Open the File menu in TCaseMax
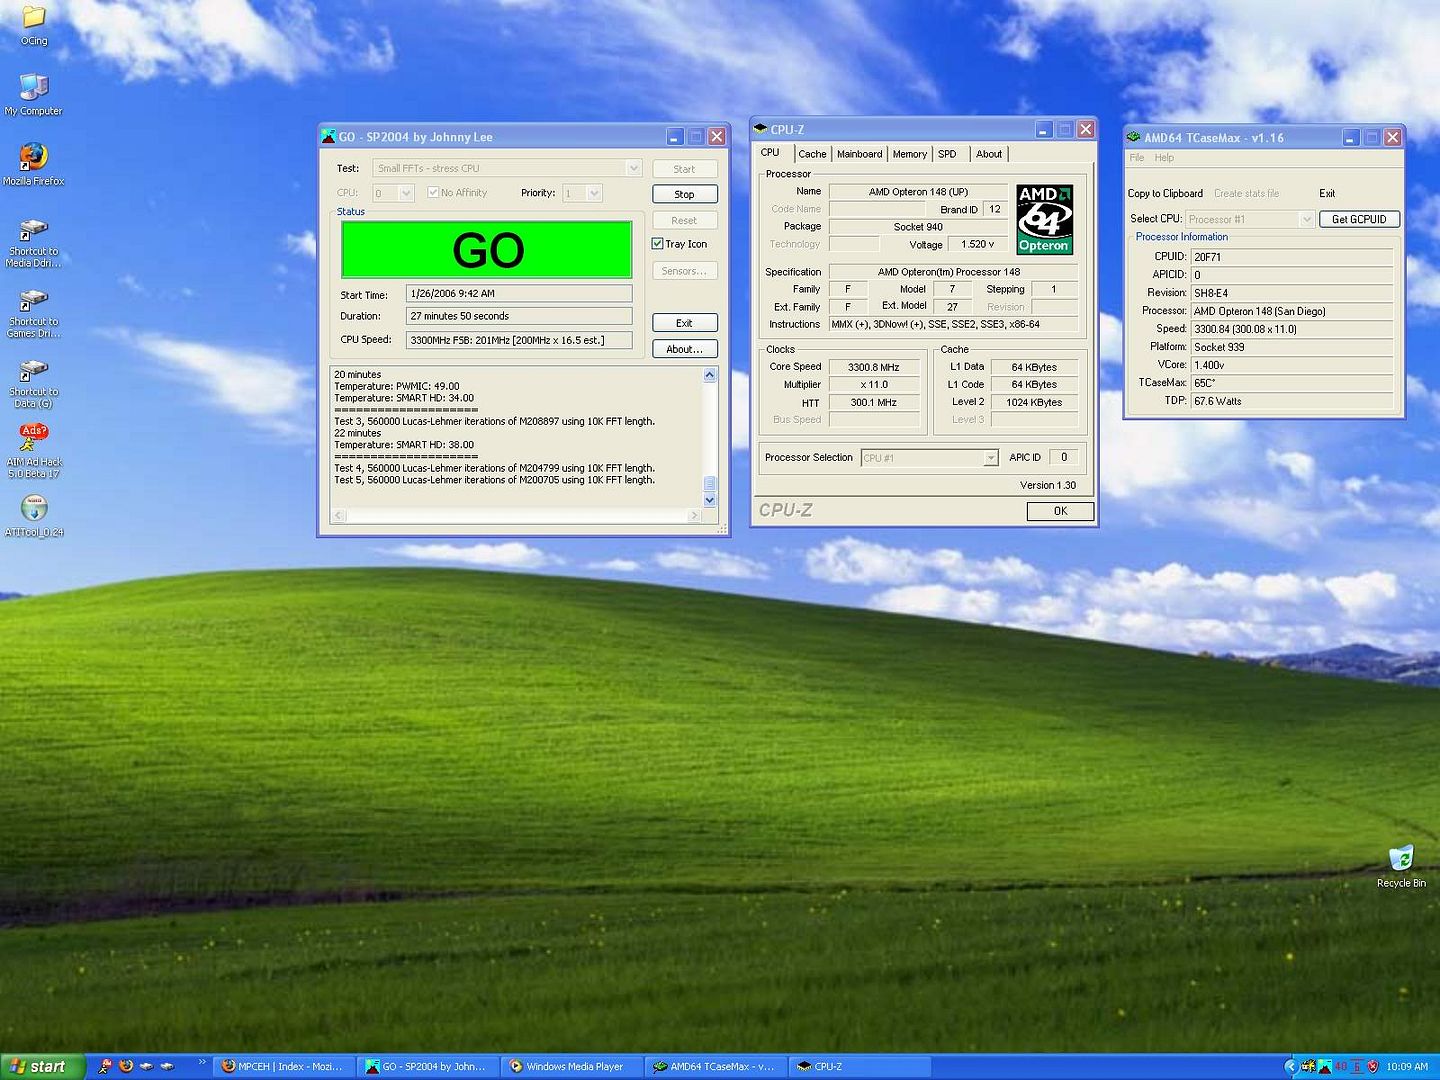 (1137, 158)
